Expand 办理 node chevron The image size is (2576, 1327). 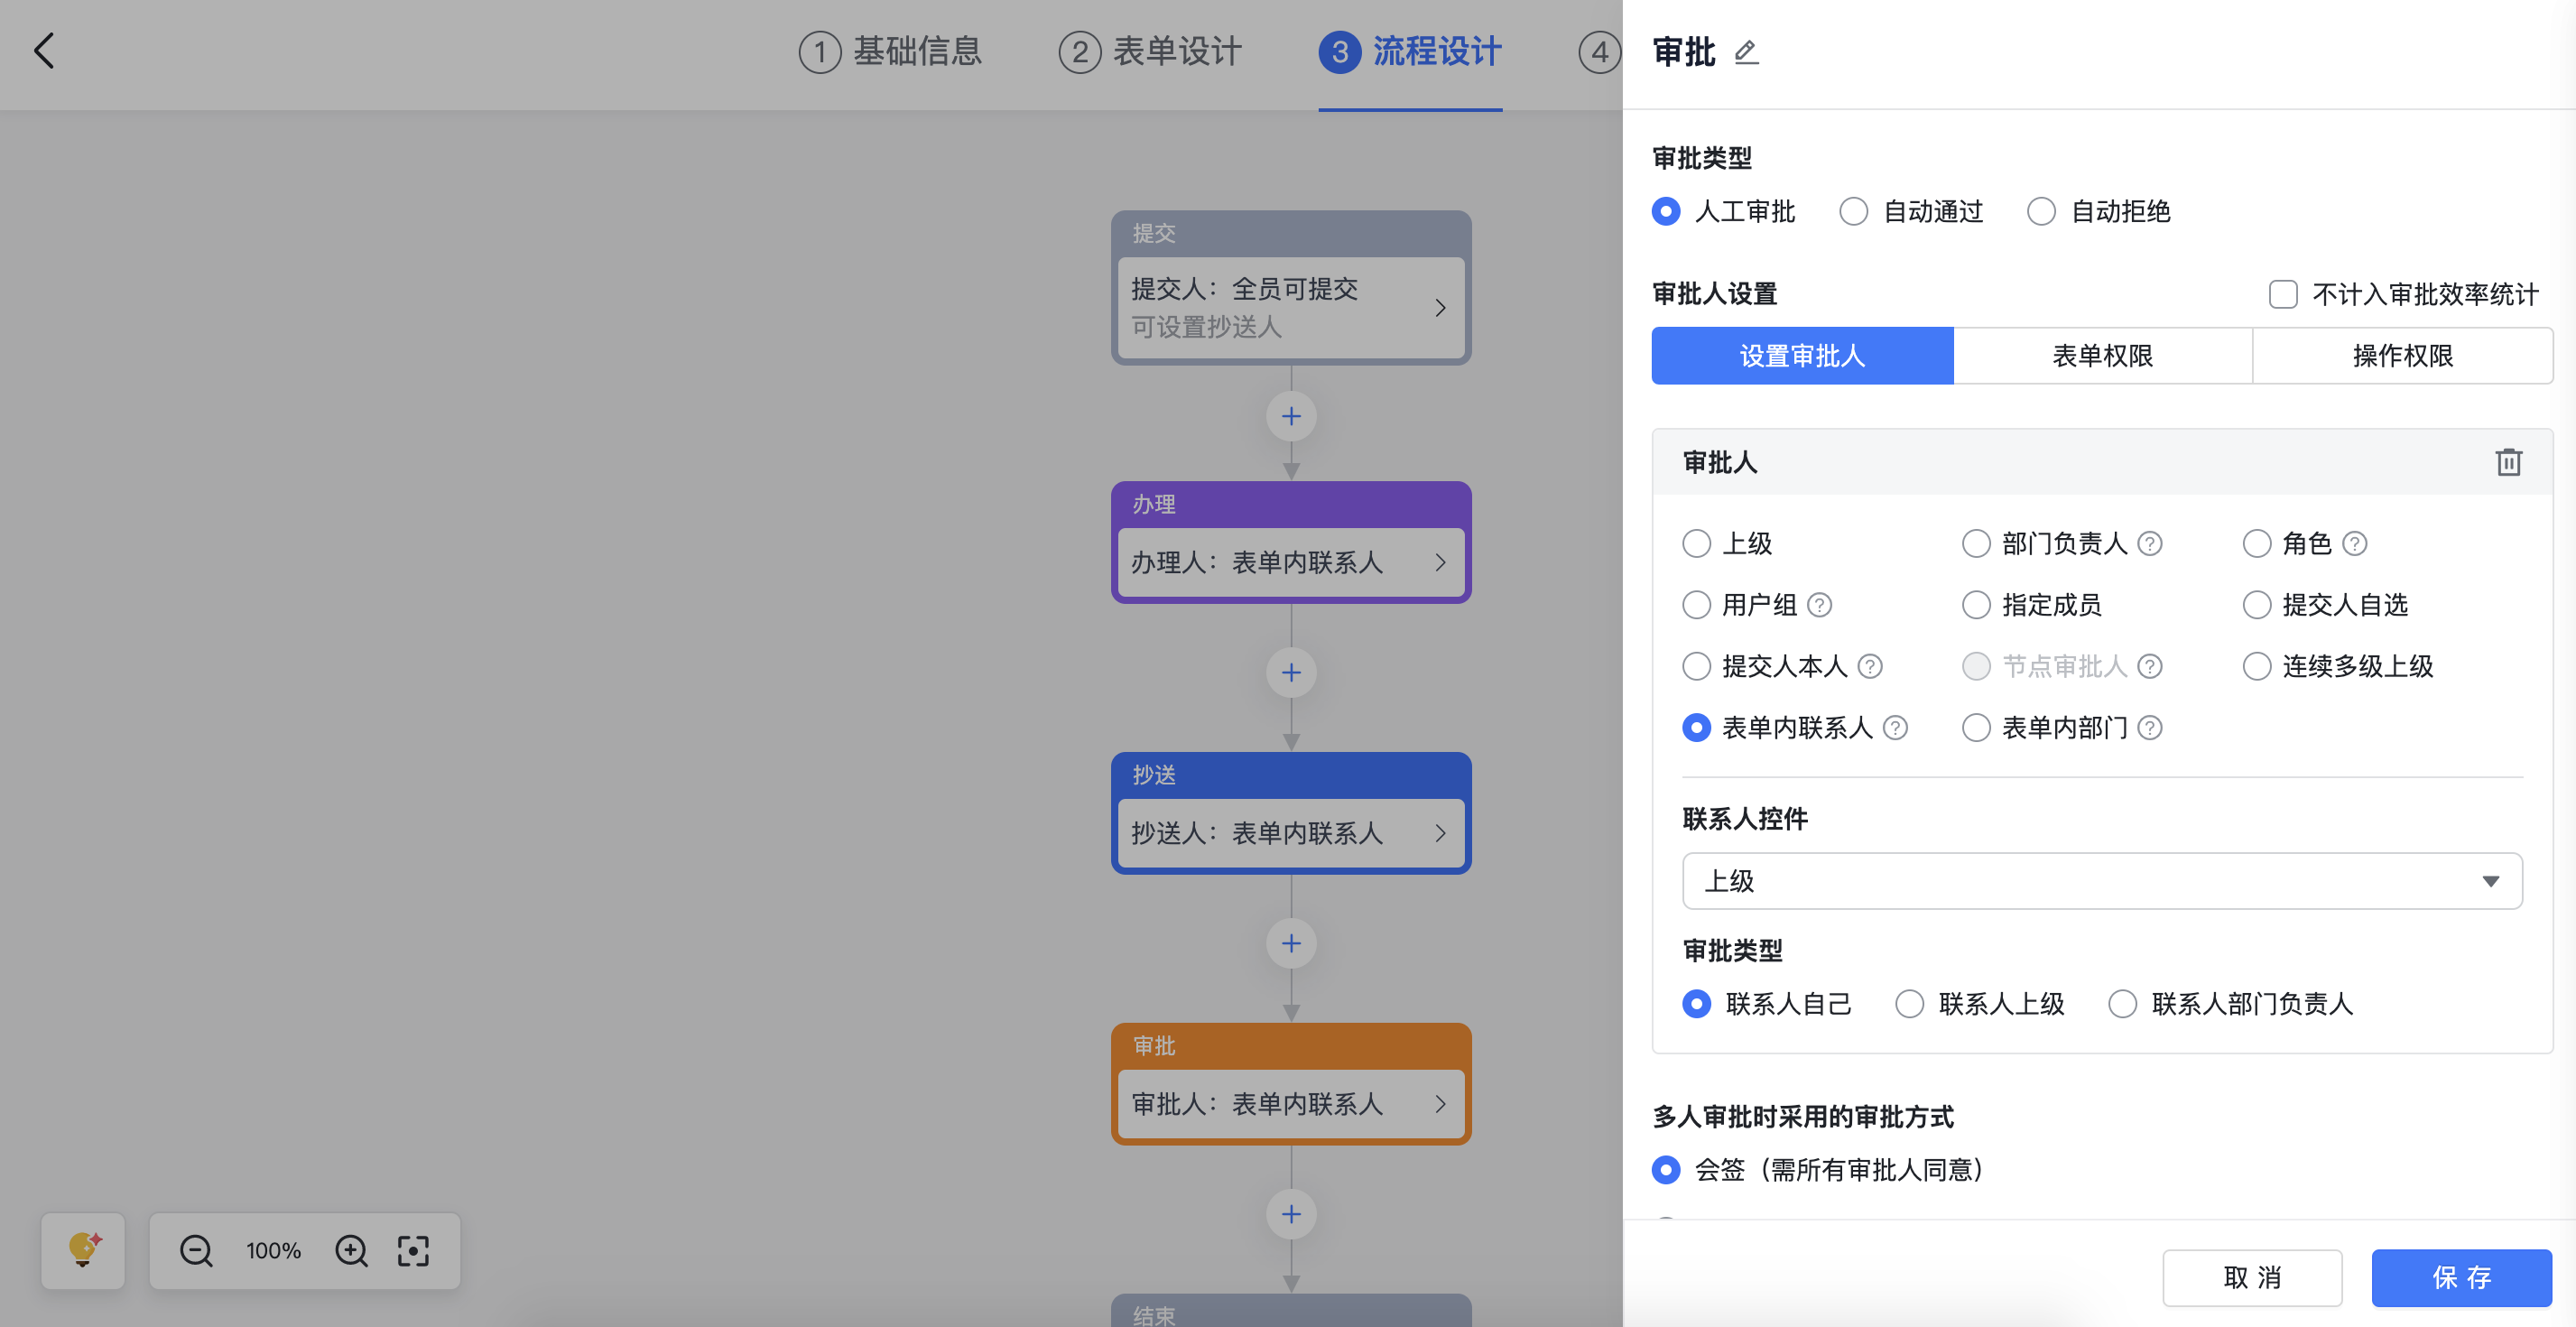tap(1440, 562)
